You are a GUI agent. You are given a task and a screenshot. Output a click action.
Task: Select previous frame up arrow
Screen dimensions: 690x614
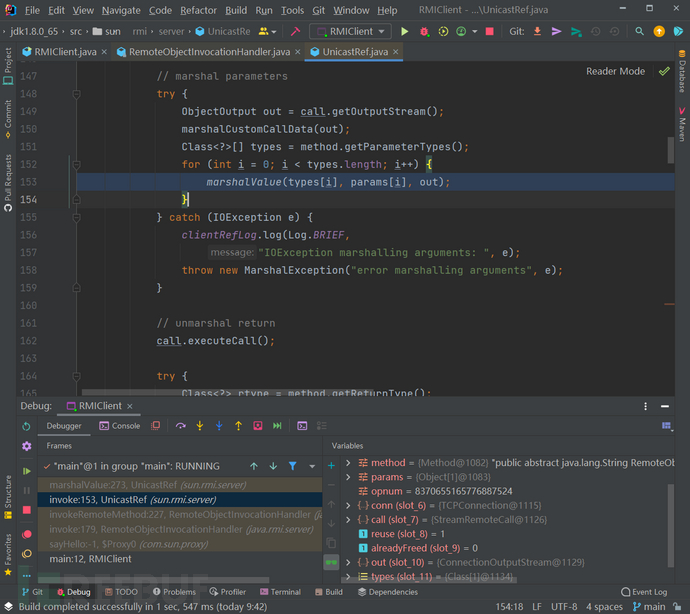point(254,466)
